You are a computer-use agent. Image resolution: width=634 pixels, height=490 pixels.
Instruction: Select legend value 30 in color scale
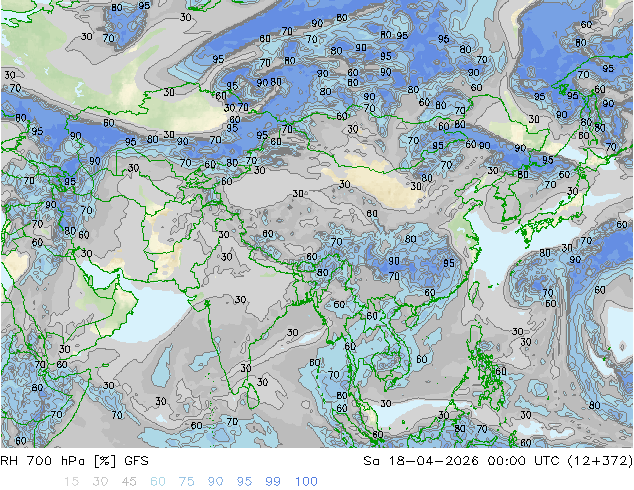point(100,482)
